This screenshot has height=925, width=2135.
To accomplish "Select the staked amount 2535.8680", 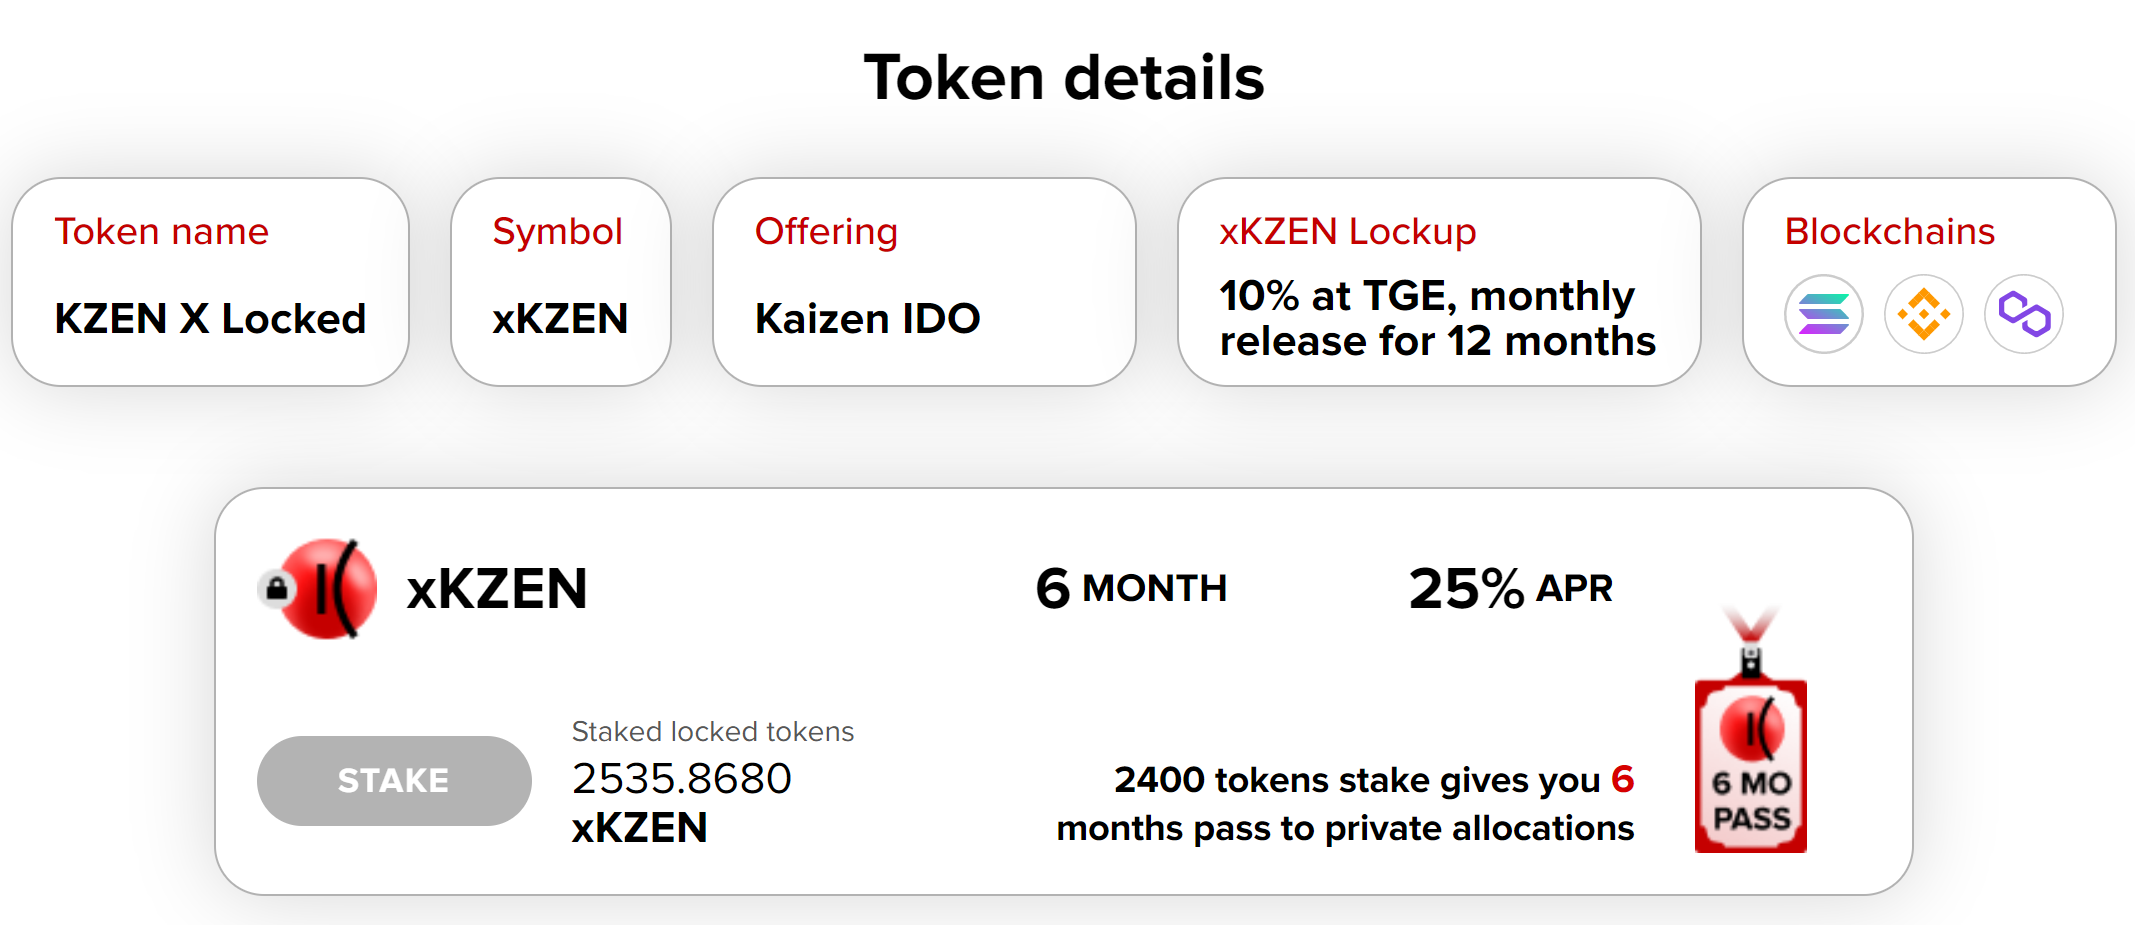I will (682, 779).
